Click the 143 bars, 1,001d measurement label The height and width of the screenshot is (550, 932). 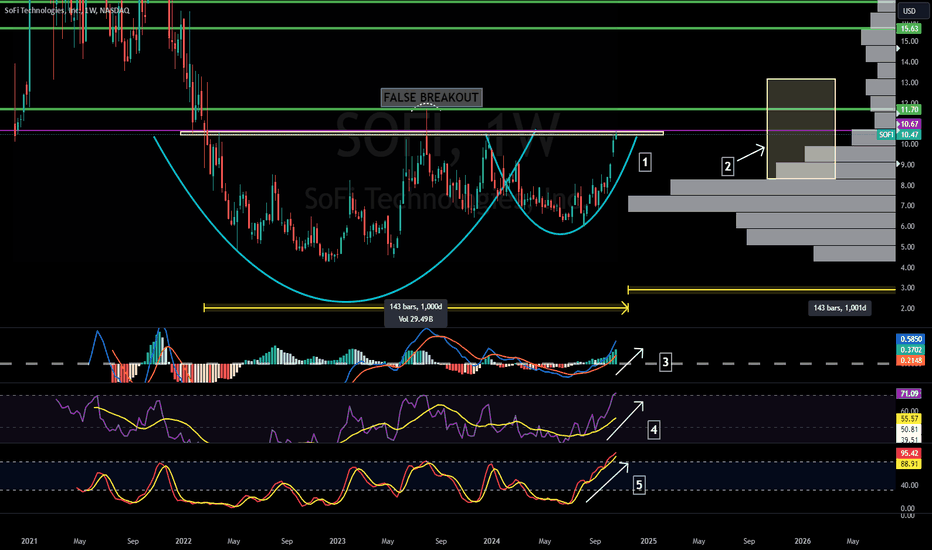click(839, 308)
